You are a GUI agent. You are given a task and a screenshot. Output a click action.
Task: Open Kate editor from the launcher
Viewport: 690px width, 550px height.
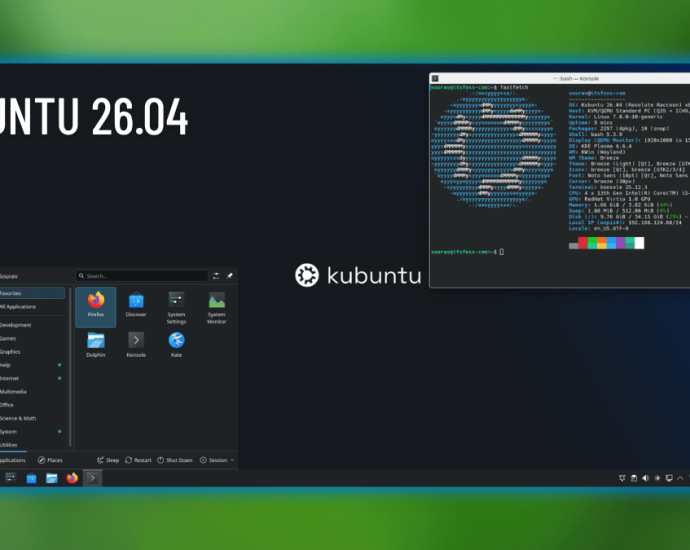click(x=176, y=345)
